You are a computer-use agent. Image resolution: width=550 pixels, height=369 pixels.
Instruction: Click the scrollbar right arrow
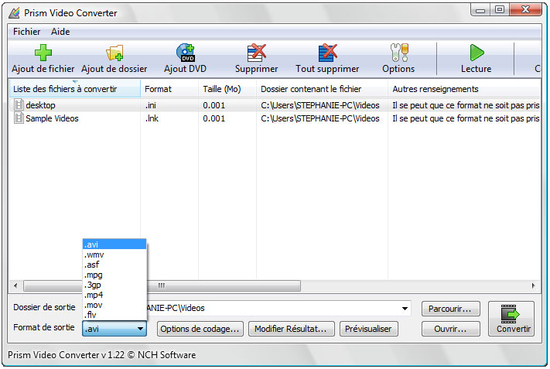(x=533, y=286)
